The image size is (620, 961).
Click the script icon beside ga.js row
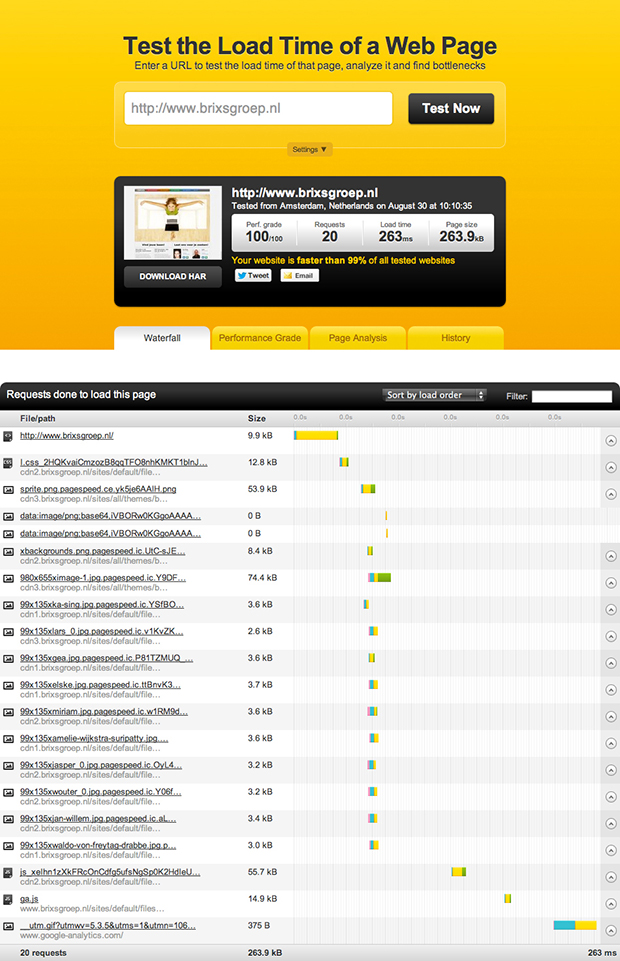[x=8, y=900]
